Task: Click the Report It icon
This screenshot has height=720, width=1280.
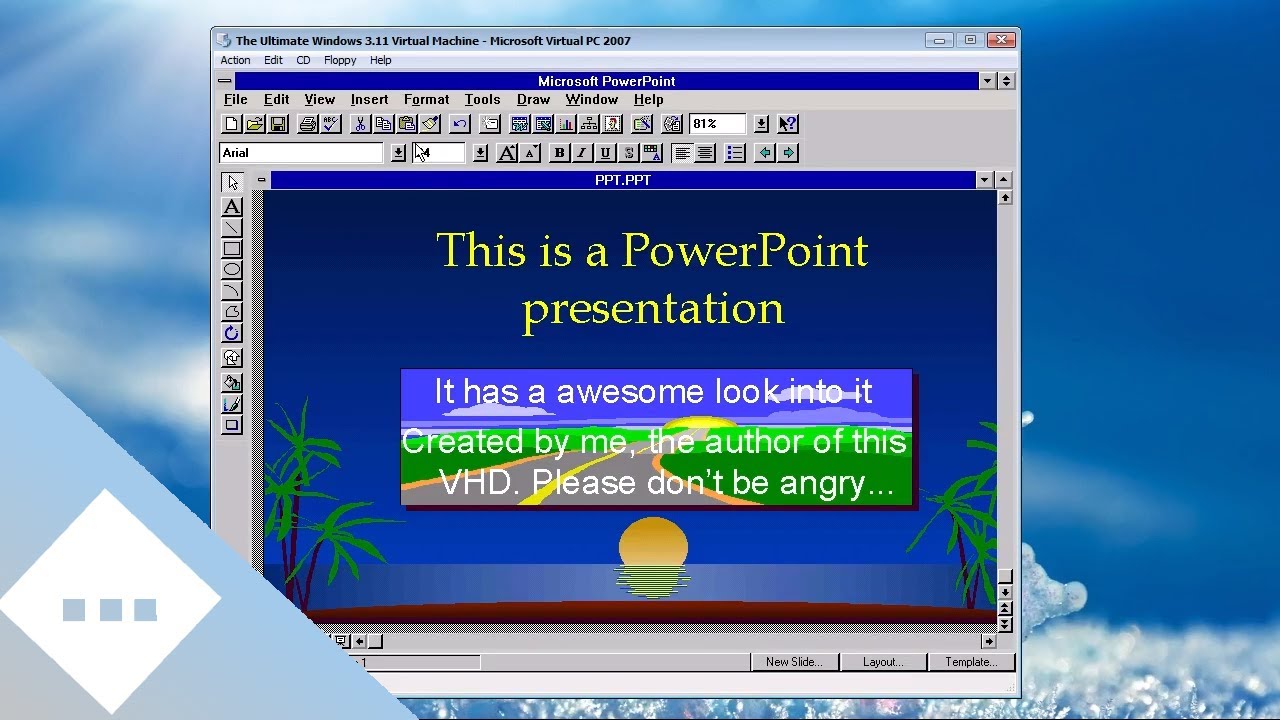Action: coord(672,124)
